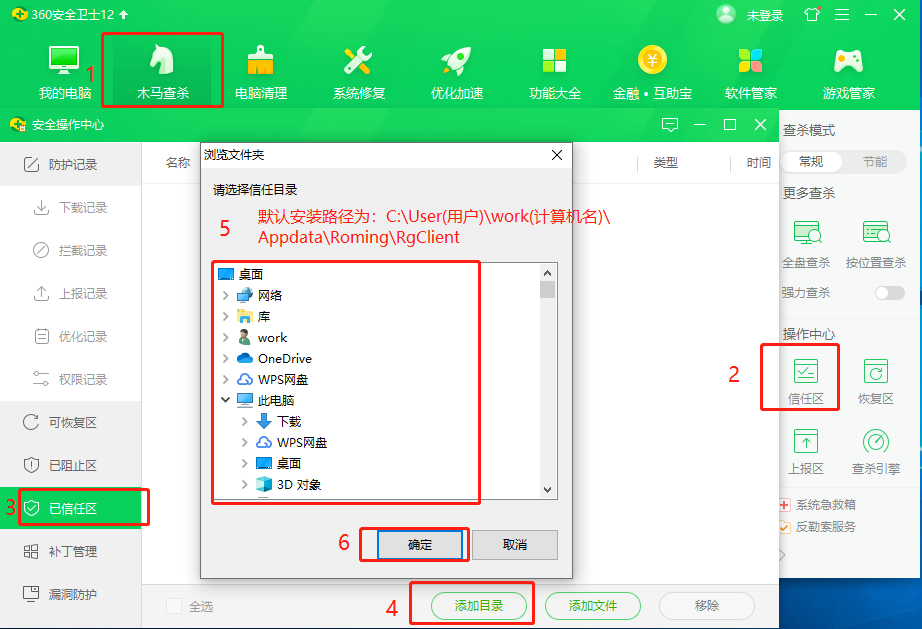Check the 全选 select-all checkbox
Image resolution: width=922 pixels, height=629 pixels.
pyautogui.click(x=175, y=606)
